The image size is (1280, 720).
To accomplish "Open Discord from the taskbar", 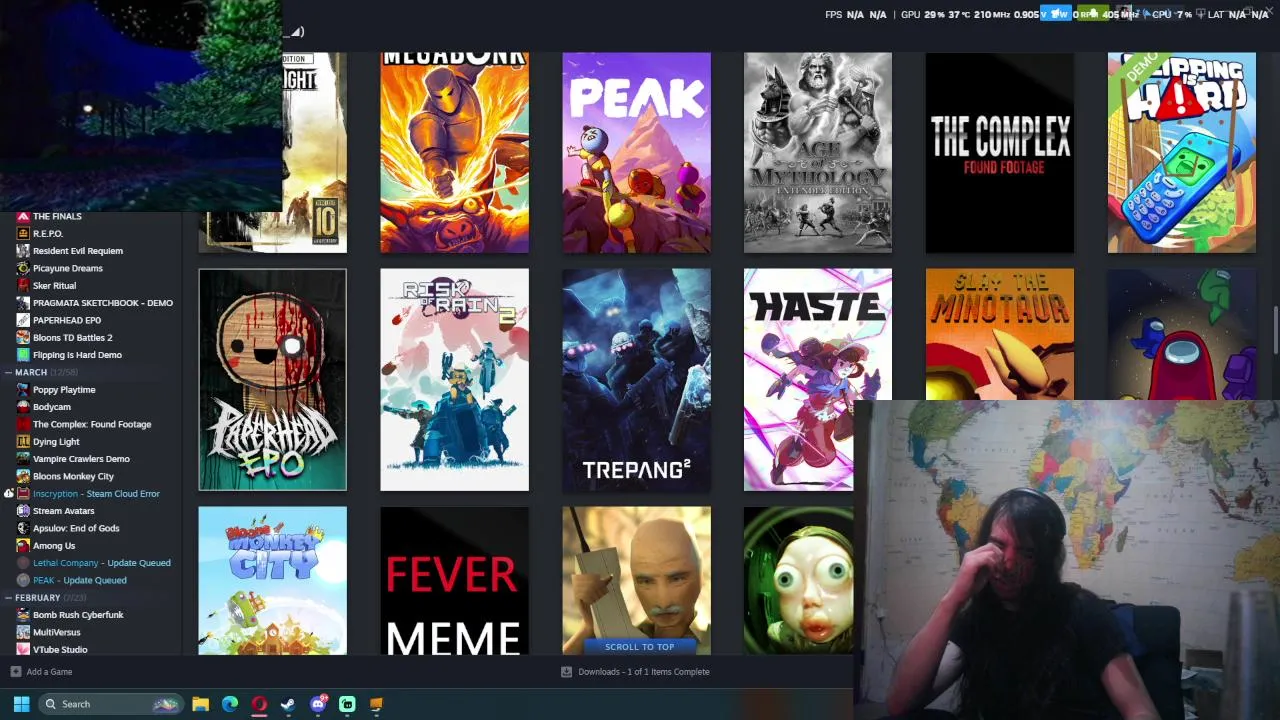I will click(318, 704).
